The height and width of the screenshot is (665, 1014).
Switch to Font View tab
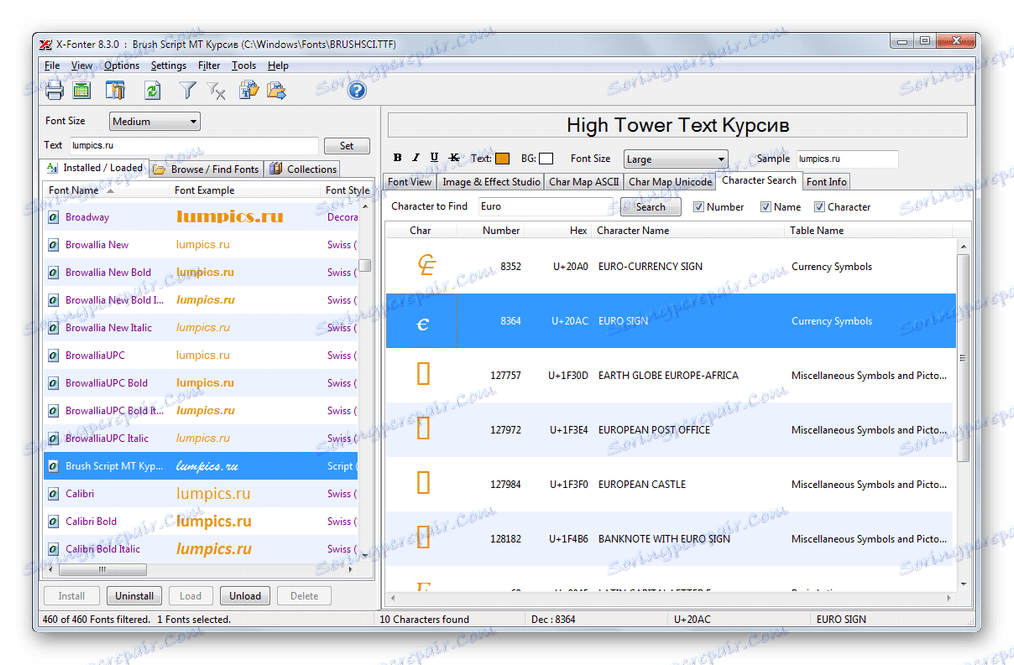pos(409,182)
